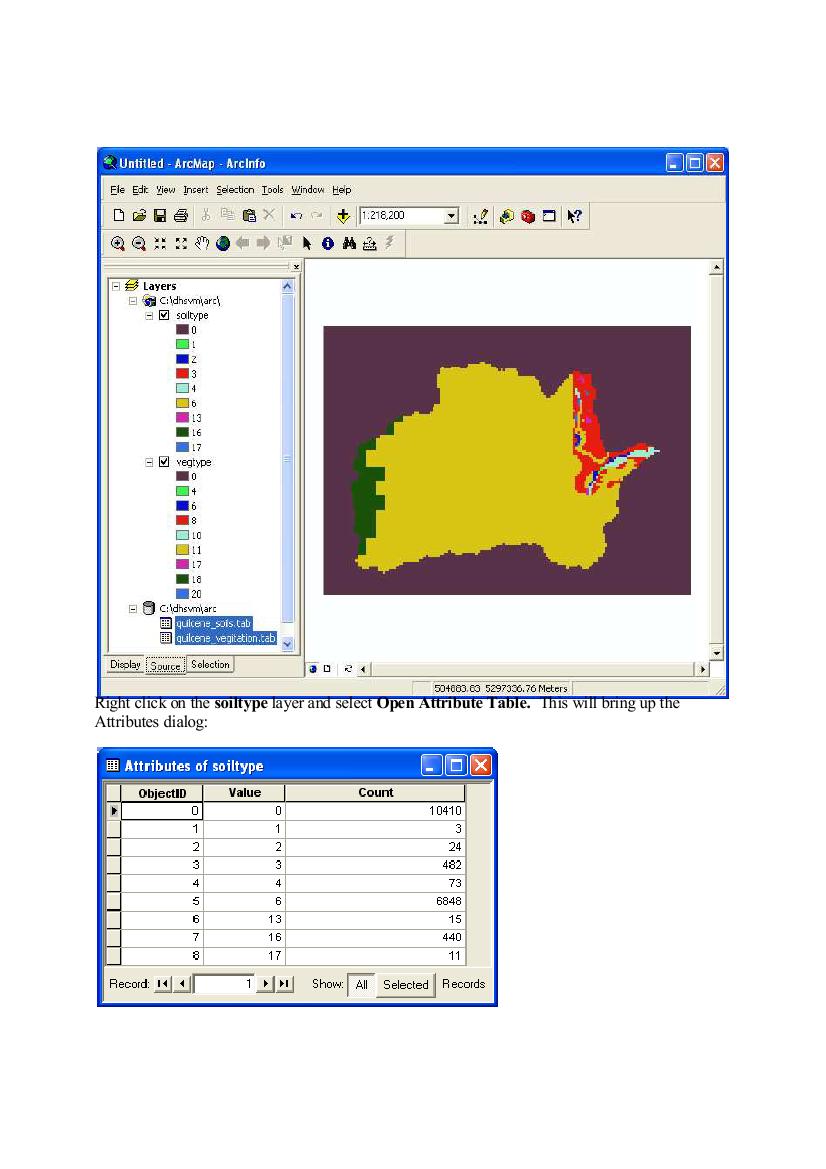Viewport: 826px width, 1169px height.
Task: Show Selected records in attribute table
Action: tap(406, 984)
